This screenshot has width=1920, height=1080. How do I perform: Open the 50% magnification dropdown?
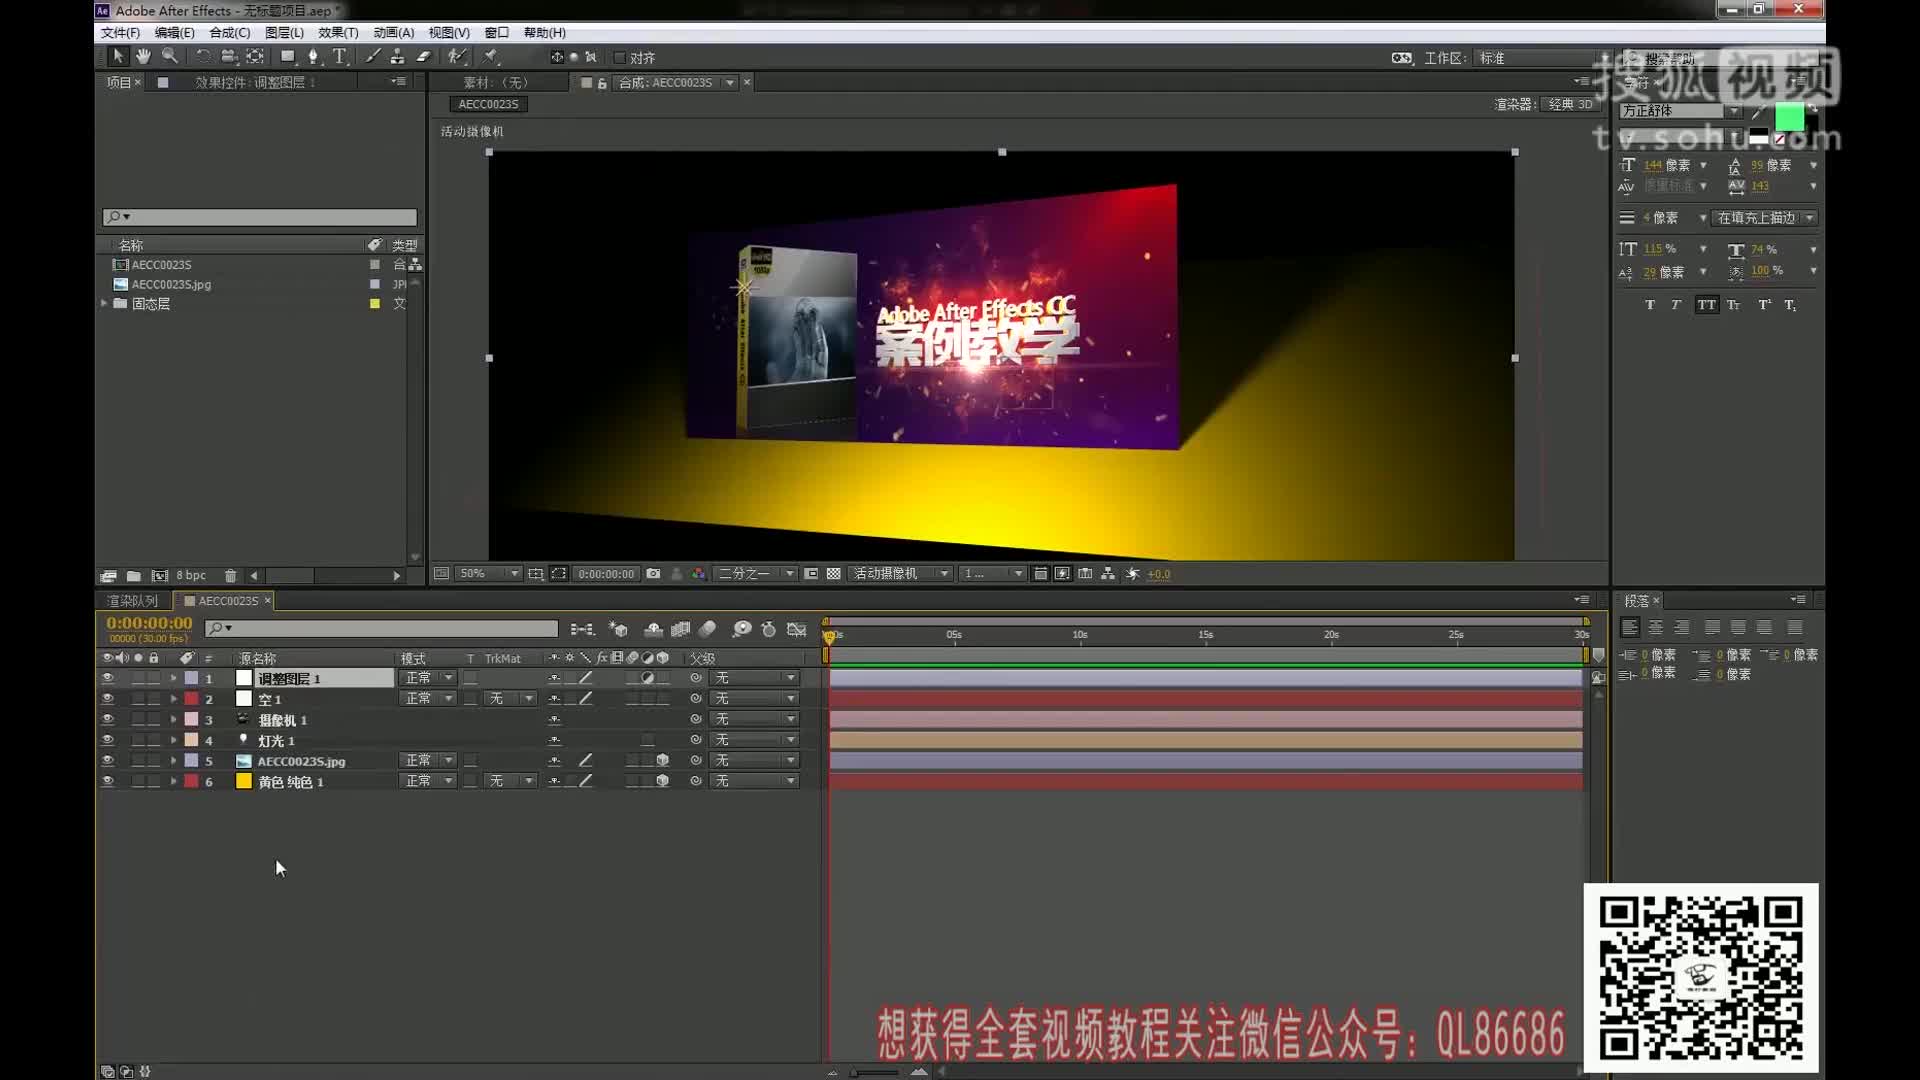pyautogui.click(x=489, y=574)
